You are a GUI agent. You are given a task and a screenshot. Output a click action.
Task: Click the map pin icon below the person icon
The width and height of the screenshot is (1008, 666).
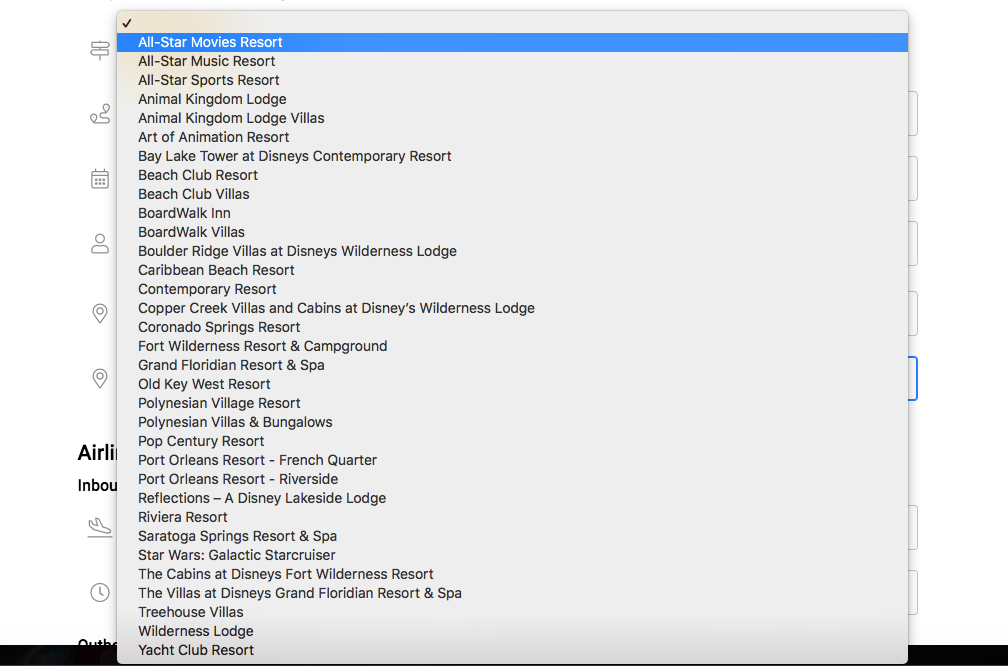(100, 314)
